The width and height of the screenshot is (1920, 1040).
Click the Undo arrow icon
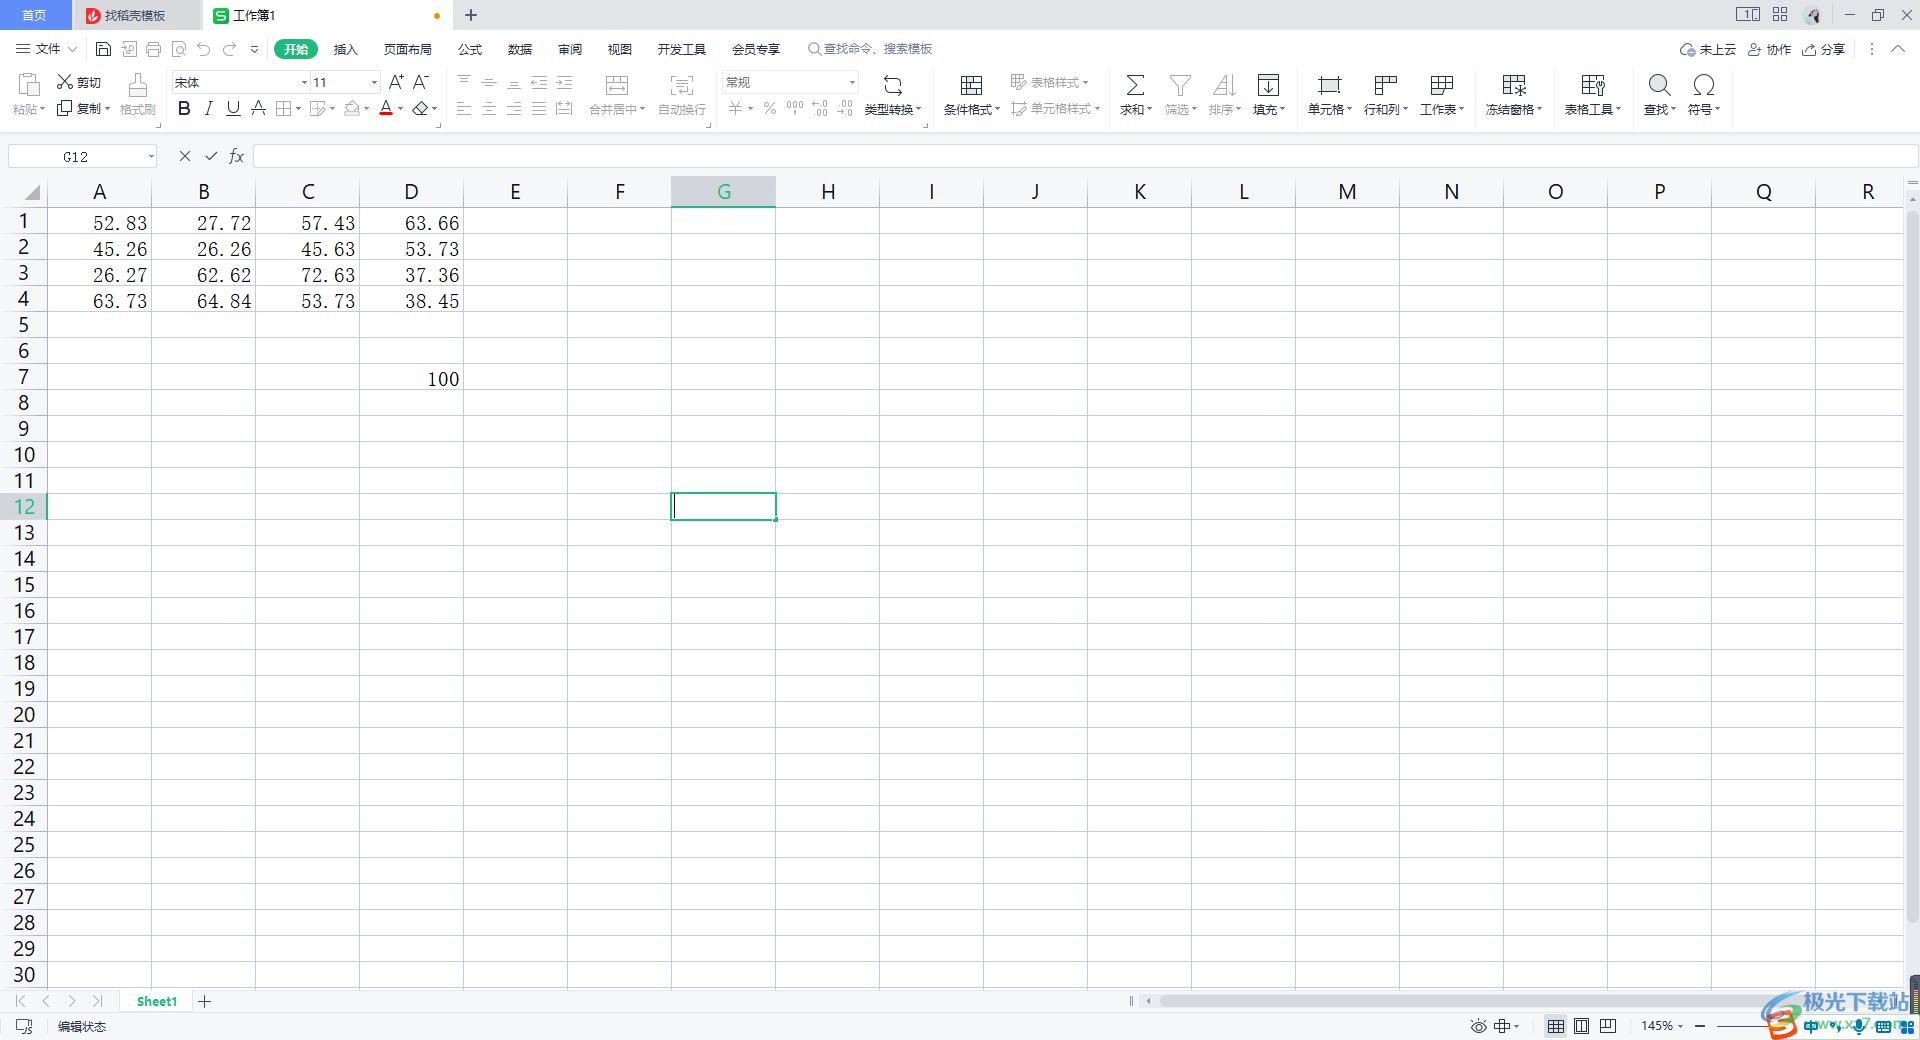click(x=204, y=49)
